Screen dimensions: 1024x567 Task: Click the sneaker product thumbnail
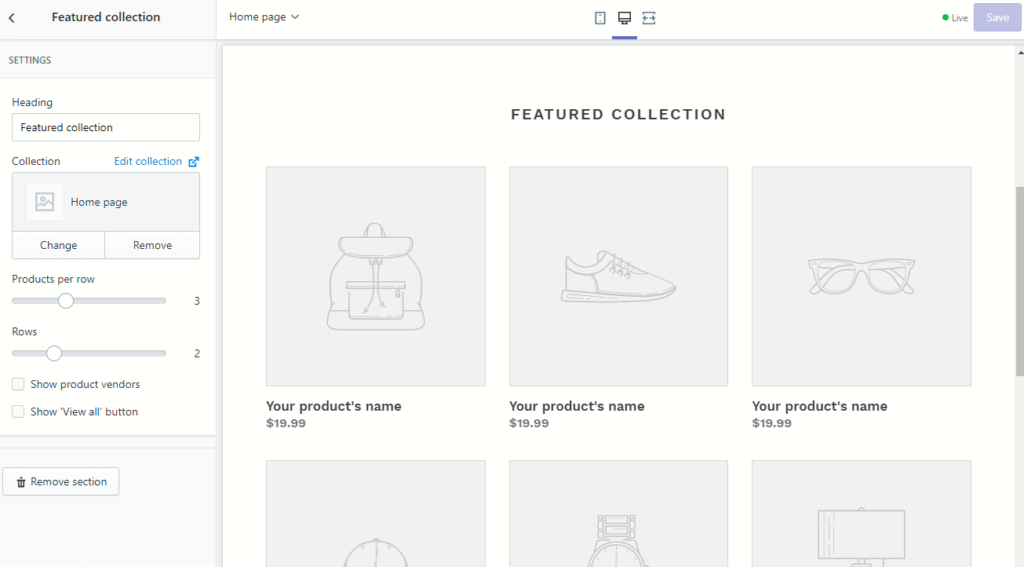point(618,276)
